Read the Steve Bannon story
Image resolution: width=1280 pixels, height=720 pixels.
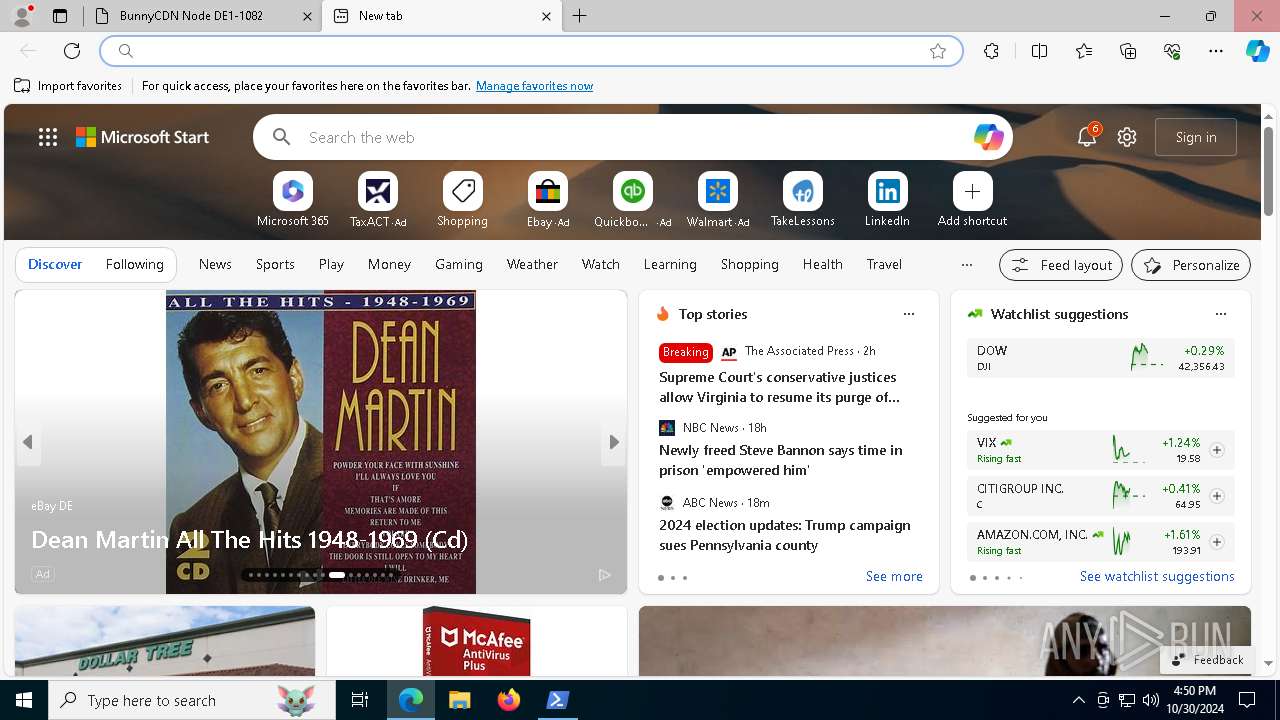click(x=780, y=460)
